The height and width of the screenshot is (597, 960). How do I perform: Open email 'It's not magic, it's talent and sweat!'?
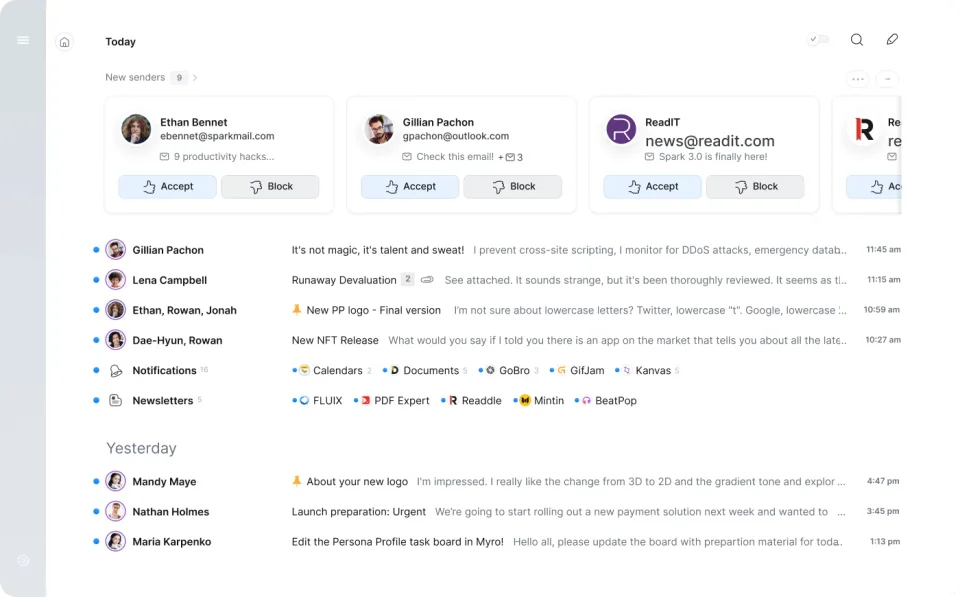pos(378,250)
